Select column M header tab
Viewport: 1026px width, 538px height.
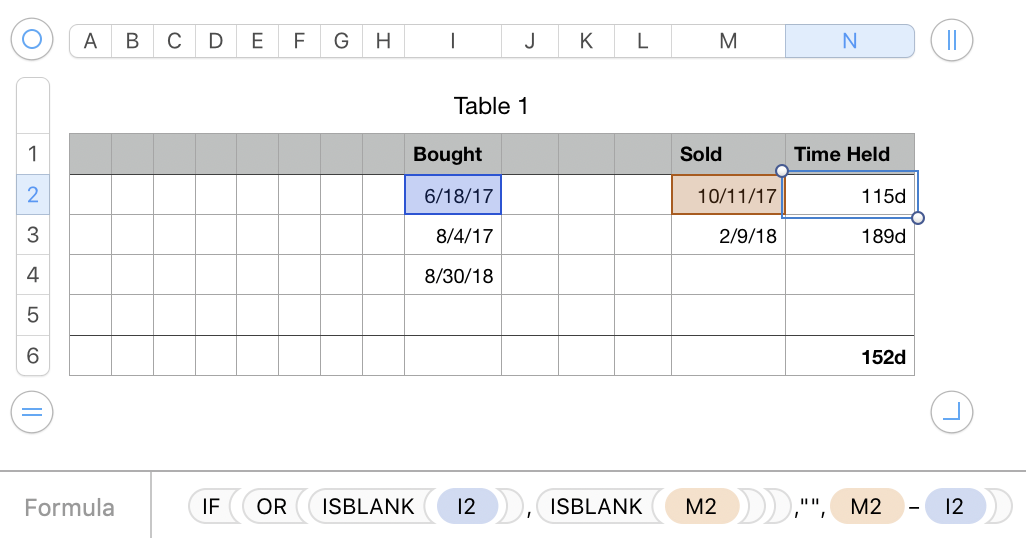click(x=728, y=41)
